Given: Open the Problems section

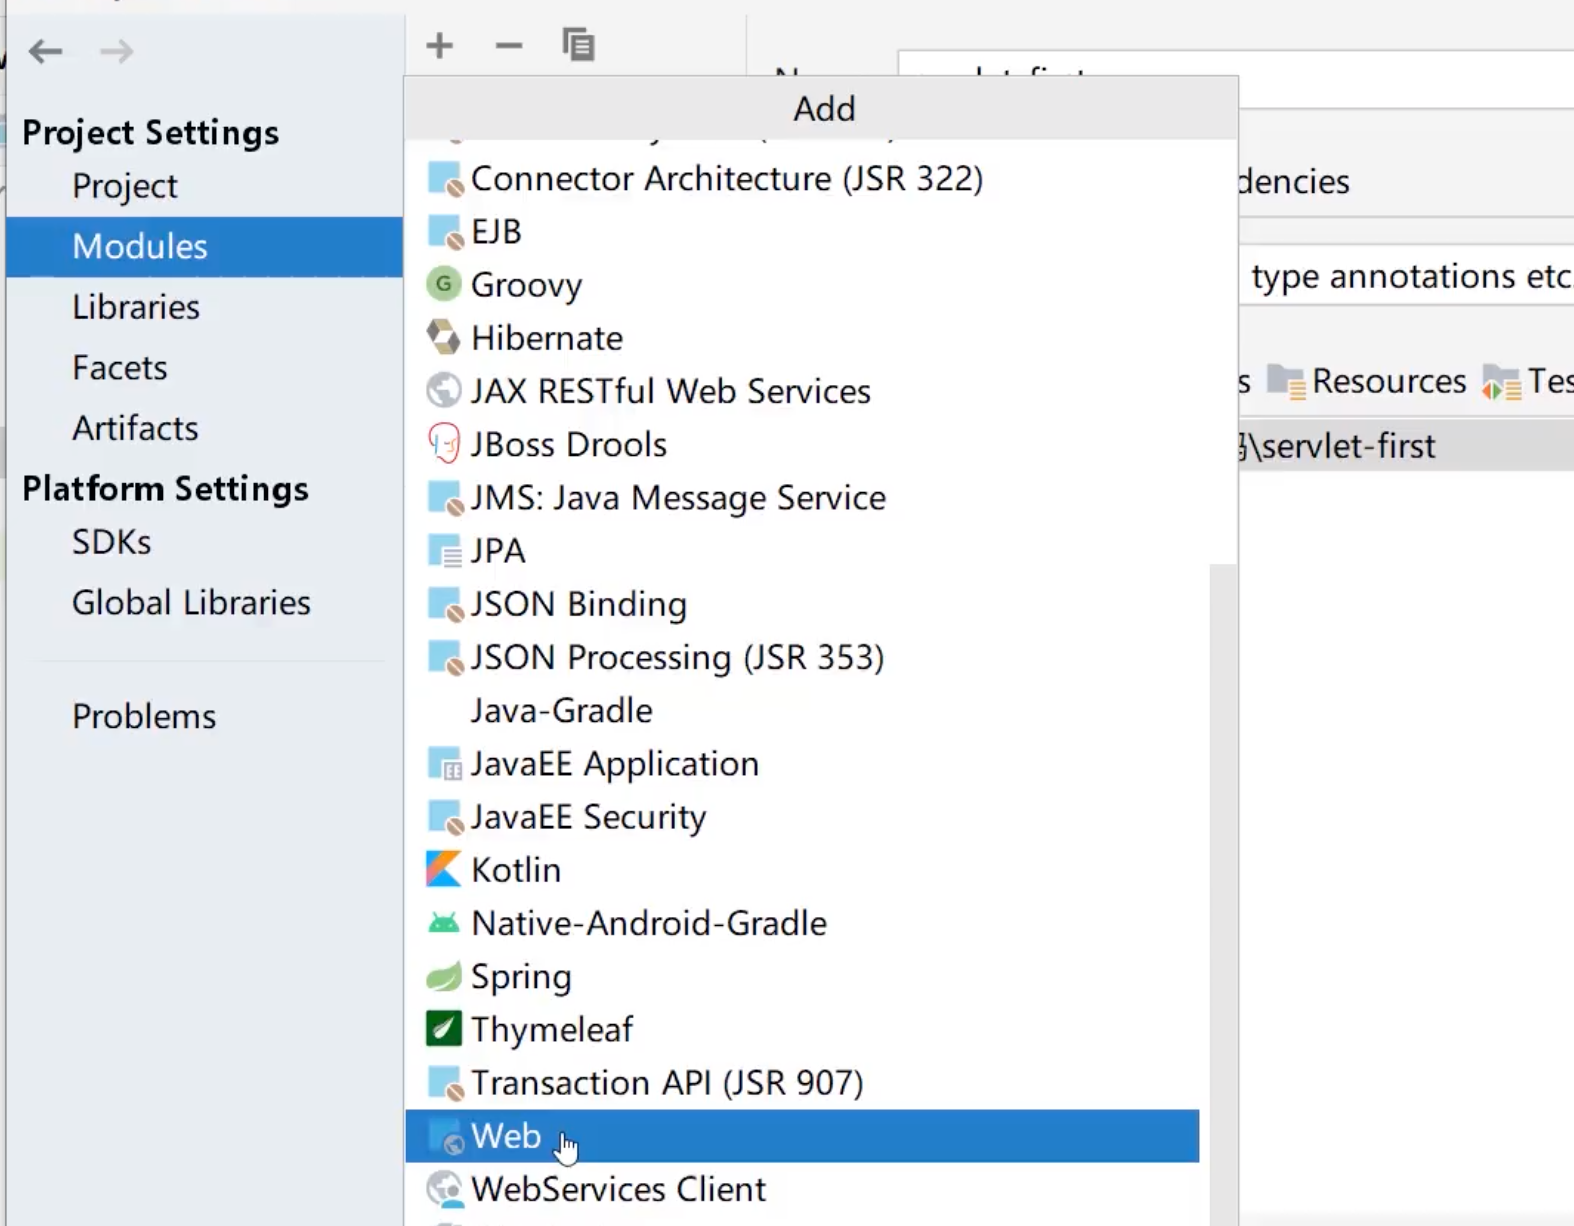Looking at the screenshot, I should click(x=144, y=716).
